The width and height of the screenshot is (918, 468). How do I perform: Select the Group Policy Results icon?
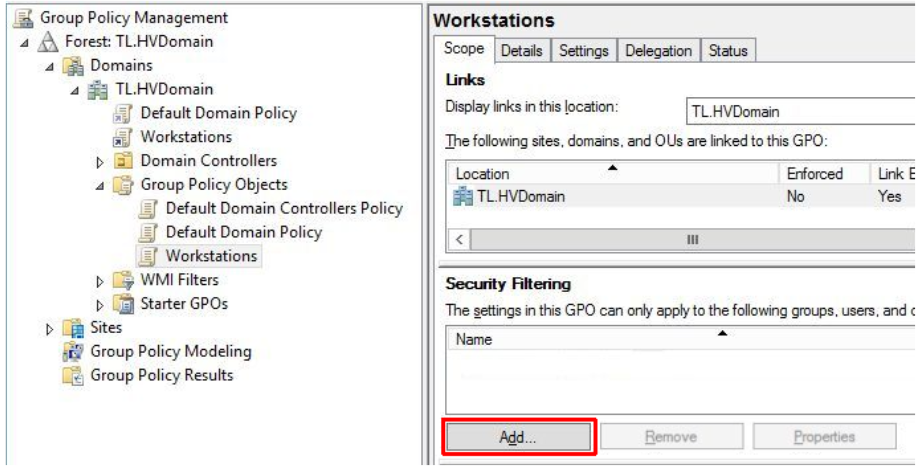73,376
